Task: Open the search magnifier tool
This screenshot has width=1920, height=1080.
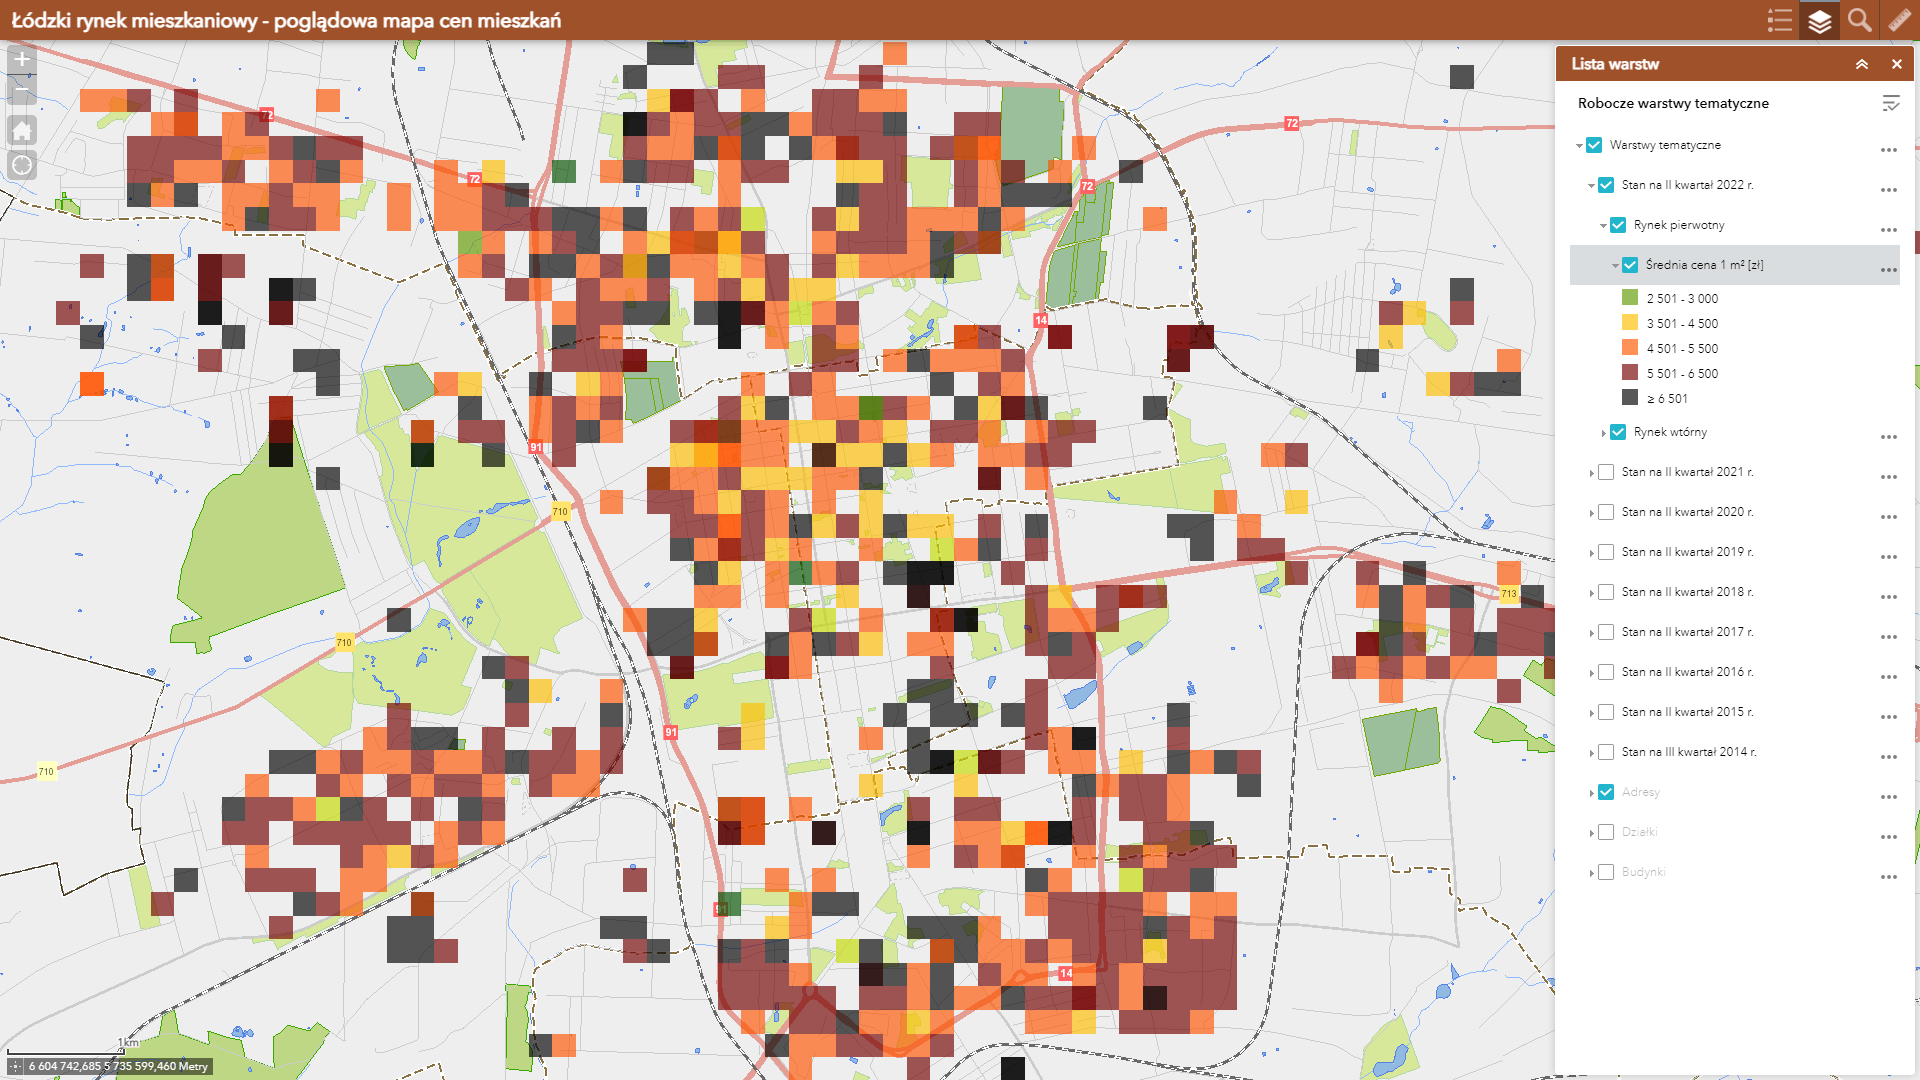Action: pyautogui.click(x=1859, y=20)
